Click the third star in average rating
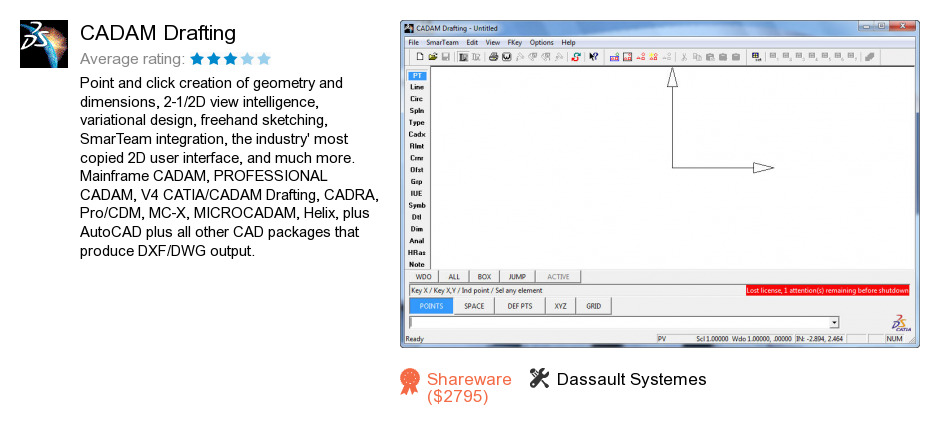This screenshot has width=940, height=432. tap(230, 59)
